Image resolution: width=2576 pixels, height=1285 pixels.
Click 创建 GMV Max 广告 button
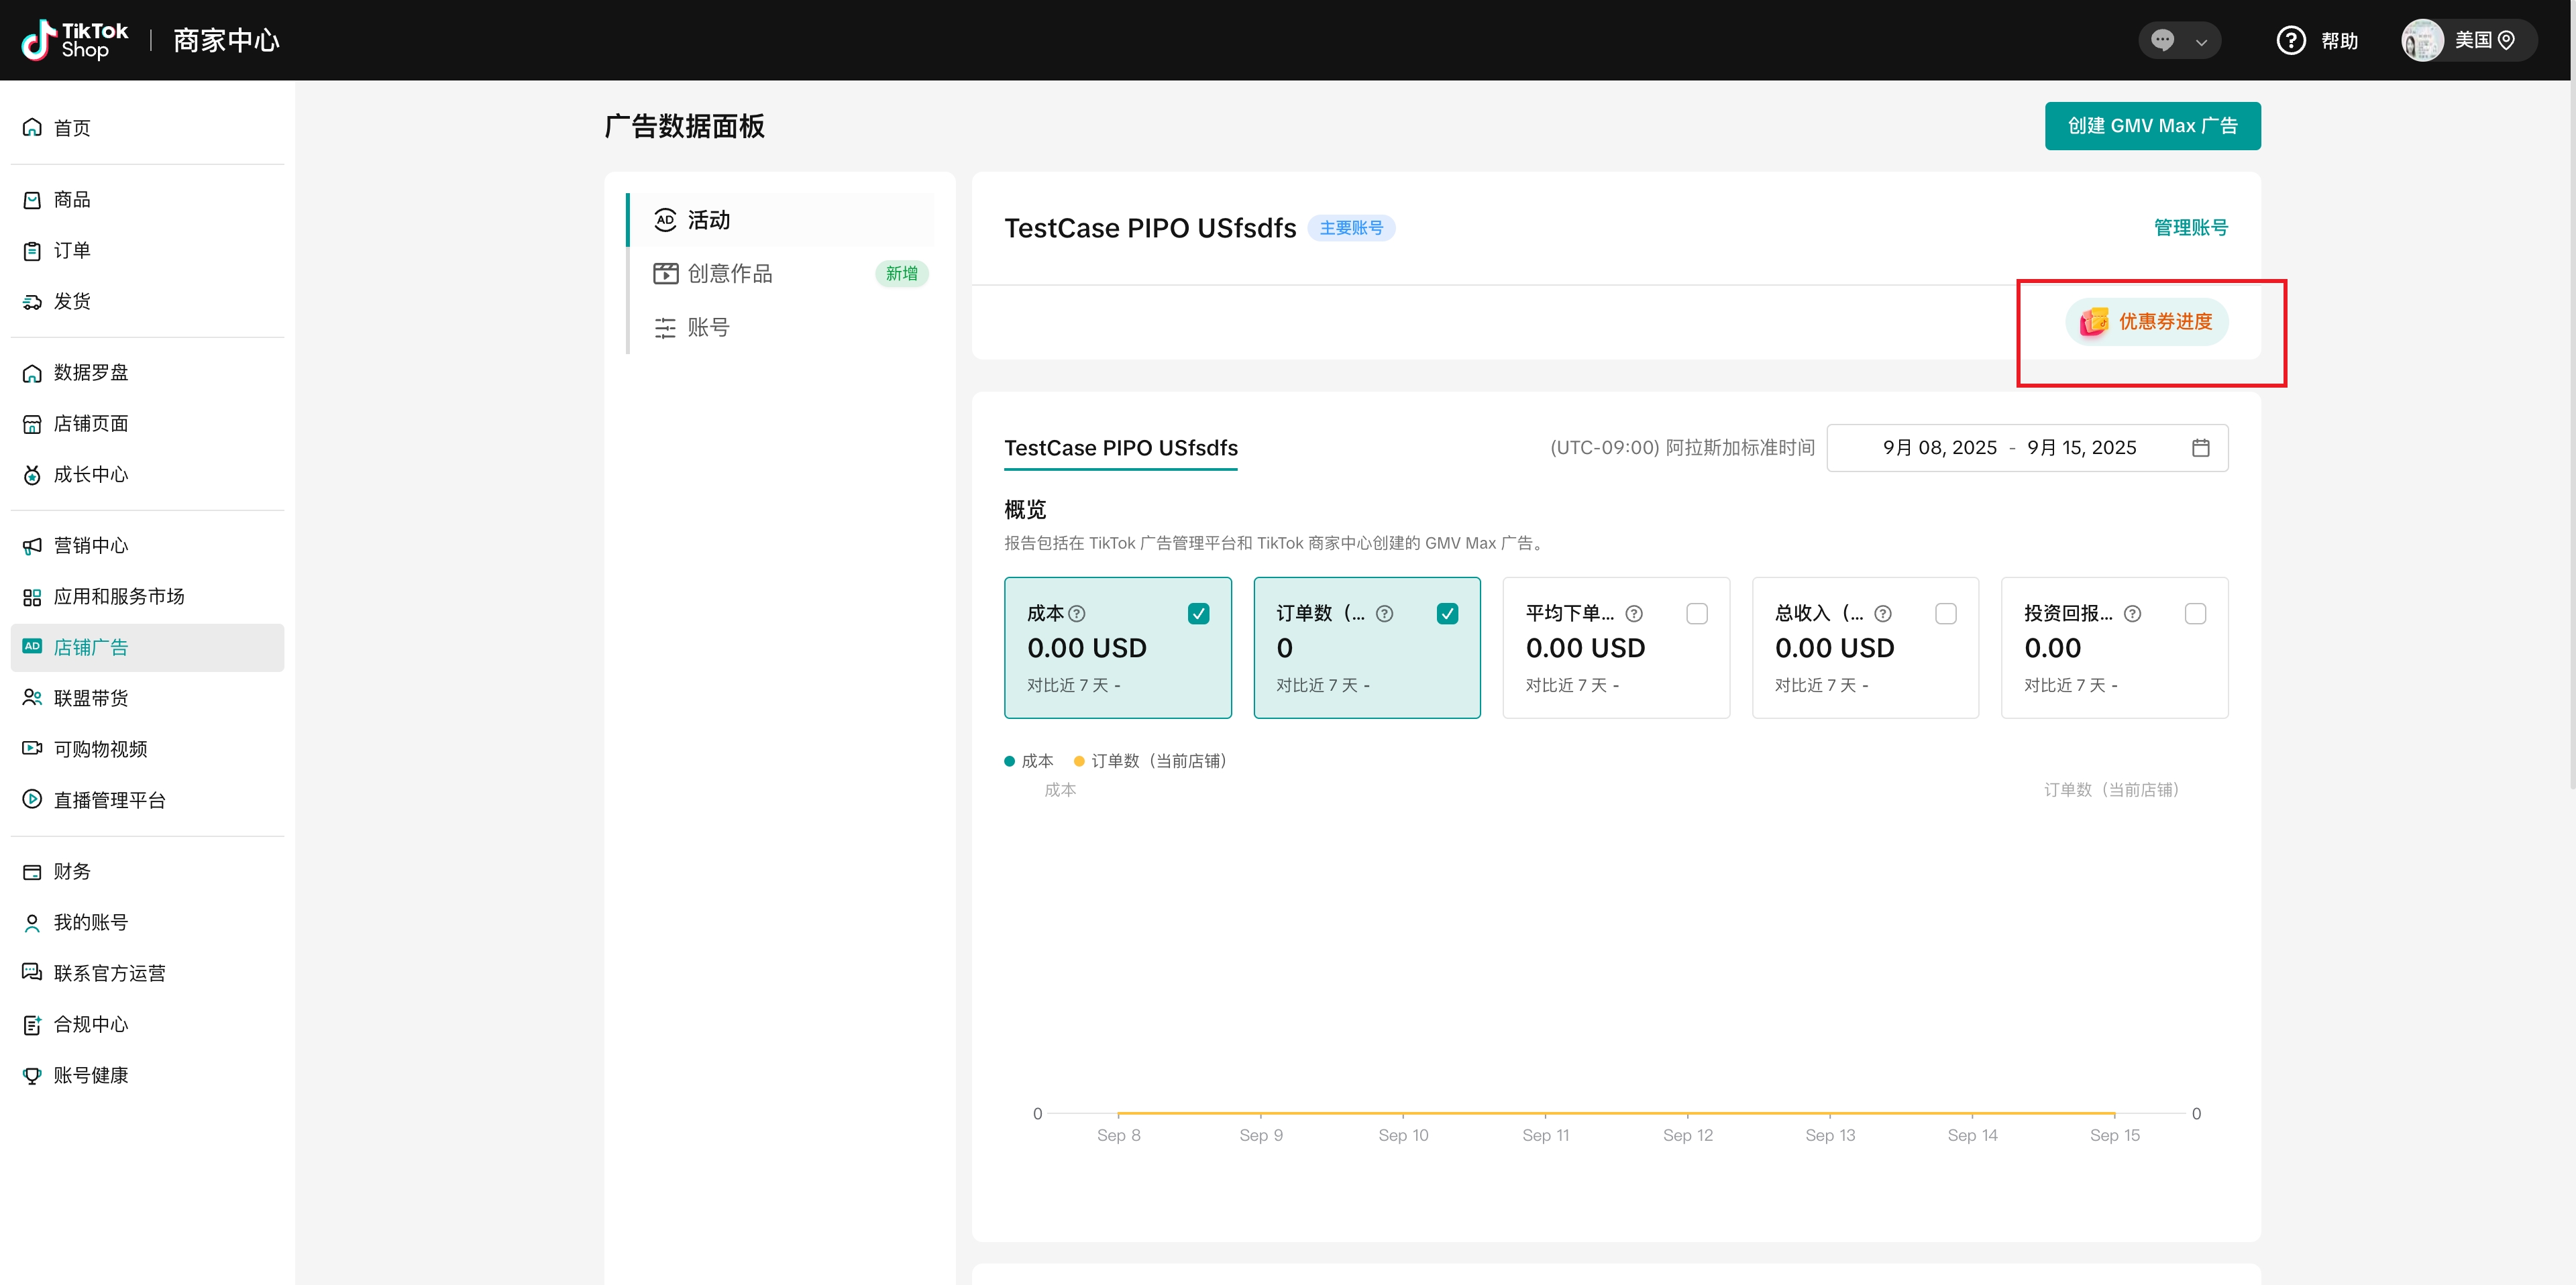pyautogui.click(x=2152, y=126)
